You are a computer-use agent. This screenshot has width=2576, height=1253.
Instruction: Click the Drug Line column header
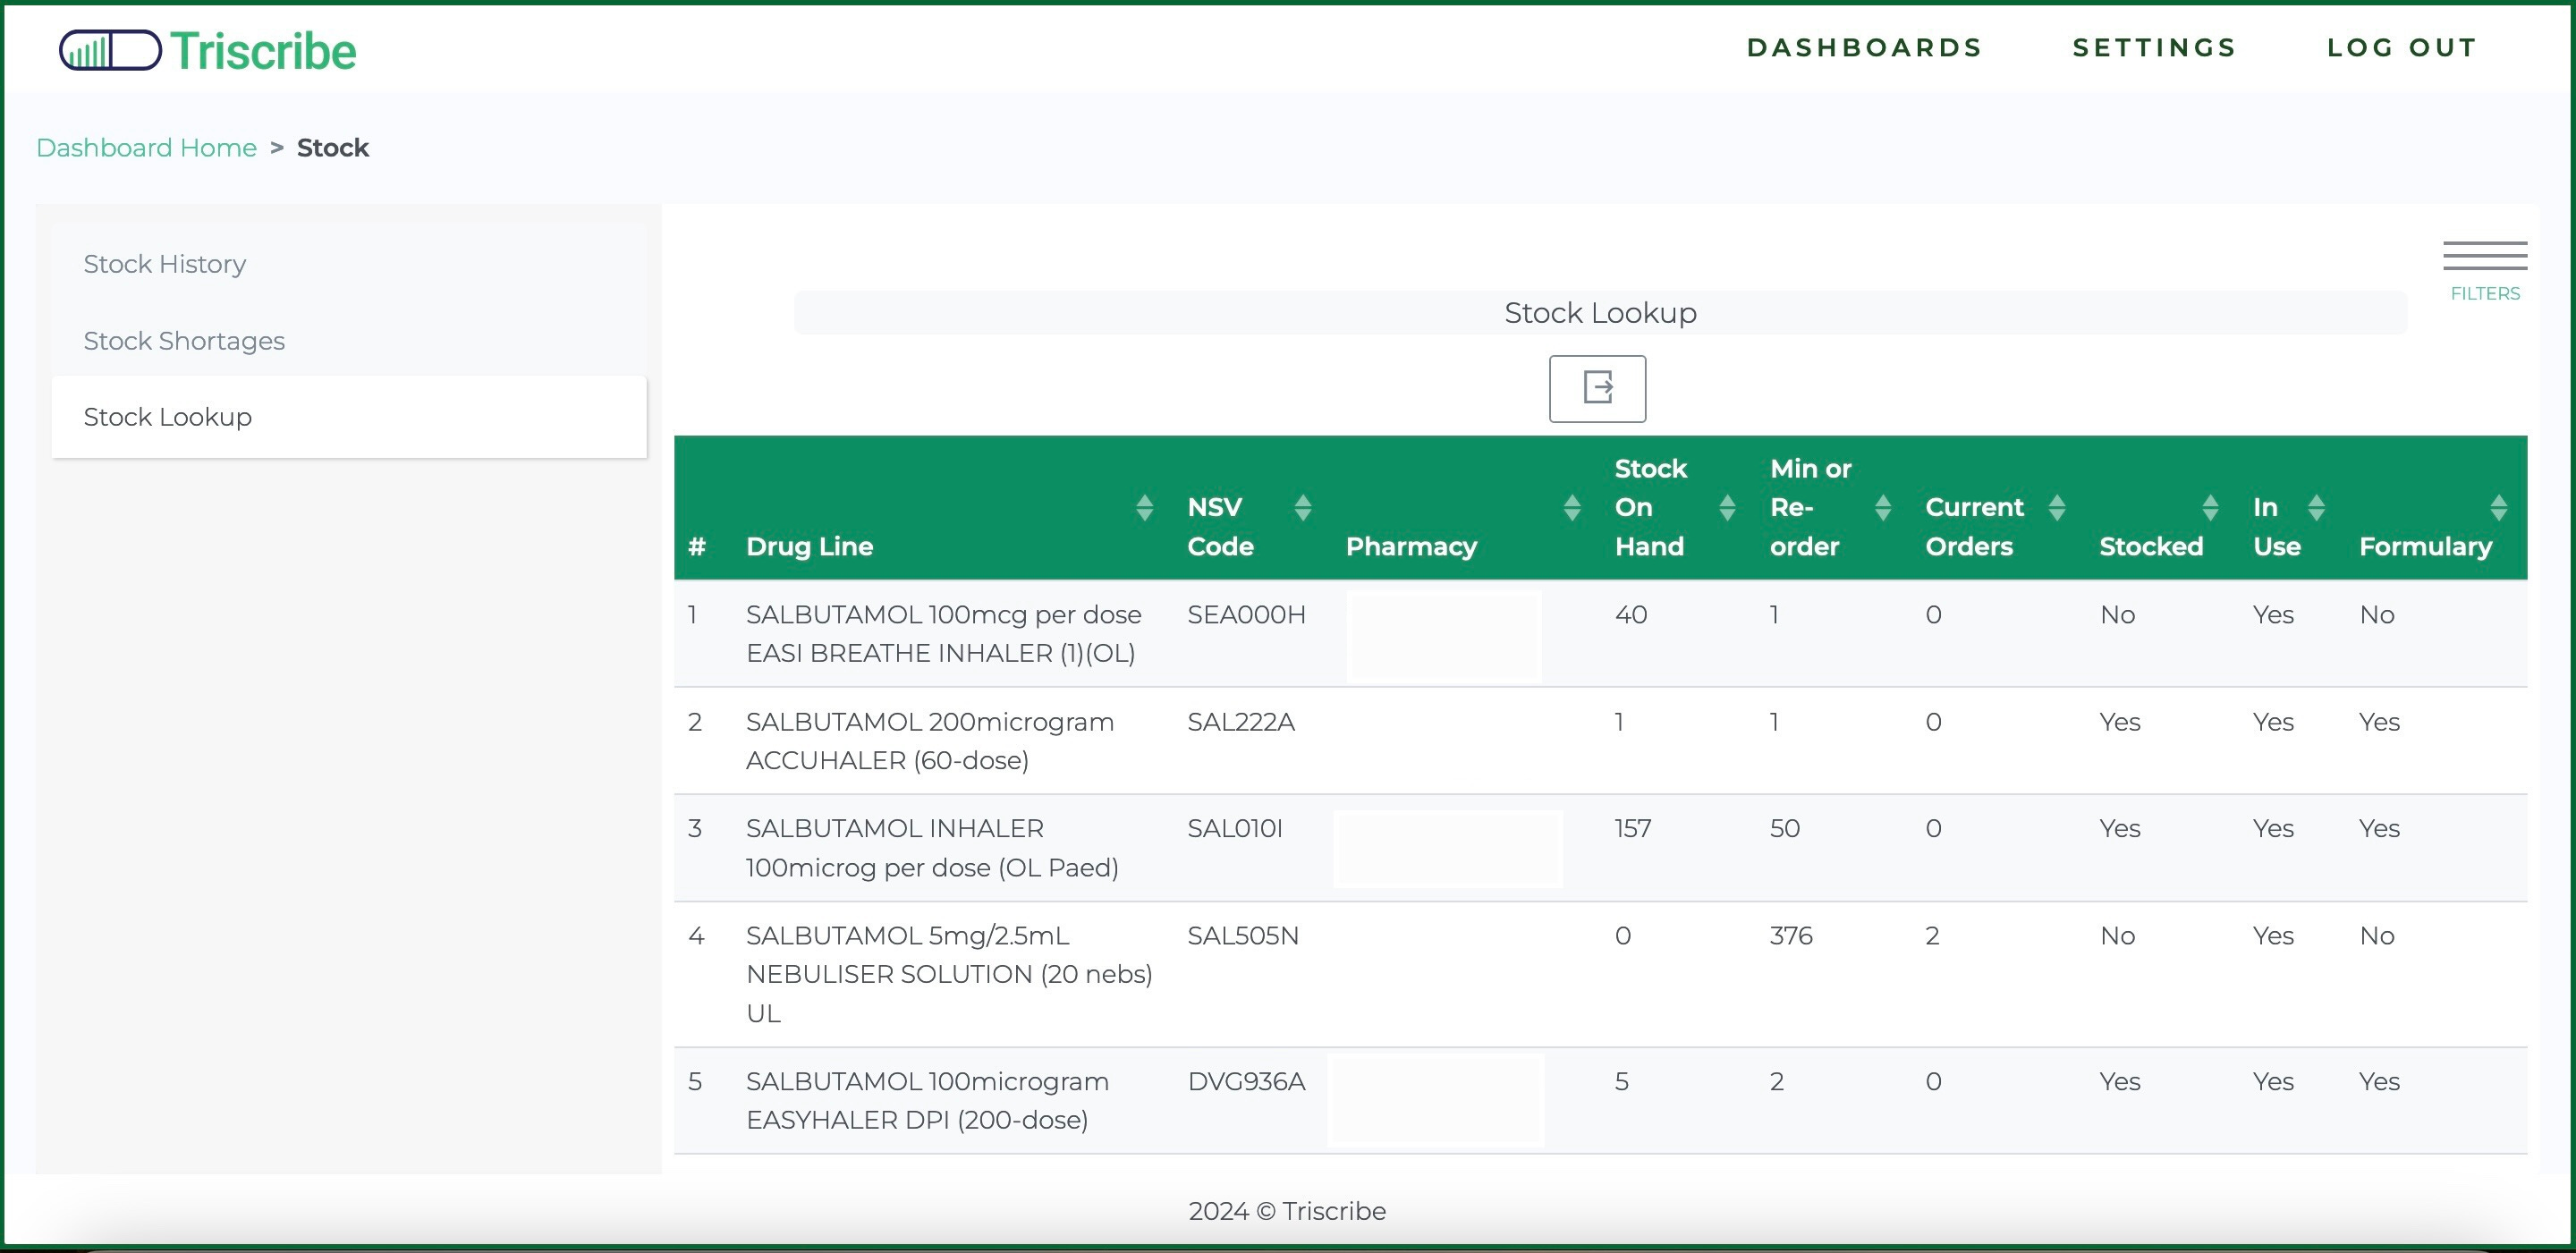pyautogui.click(x=810, y=546)
